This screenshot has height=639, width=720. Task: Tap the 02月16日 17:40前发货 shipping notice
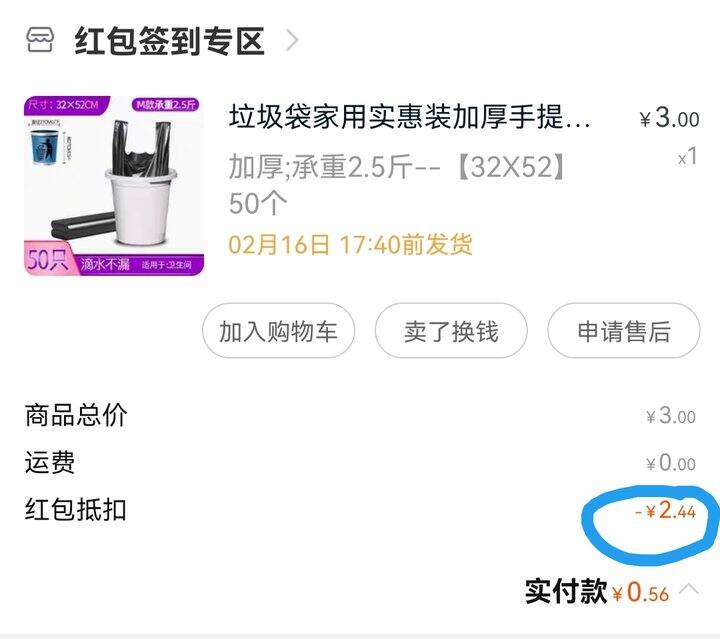click(x=350, y=244)
